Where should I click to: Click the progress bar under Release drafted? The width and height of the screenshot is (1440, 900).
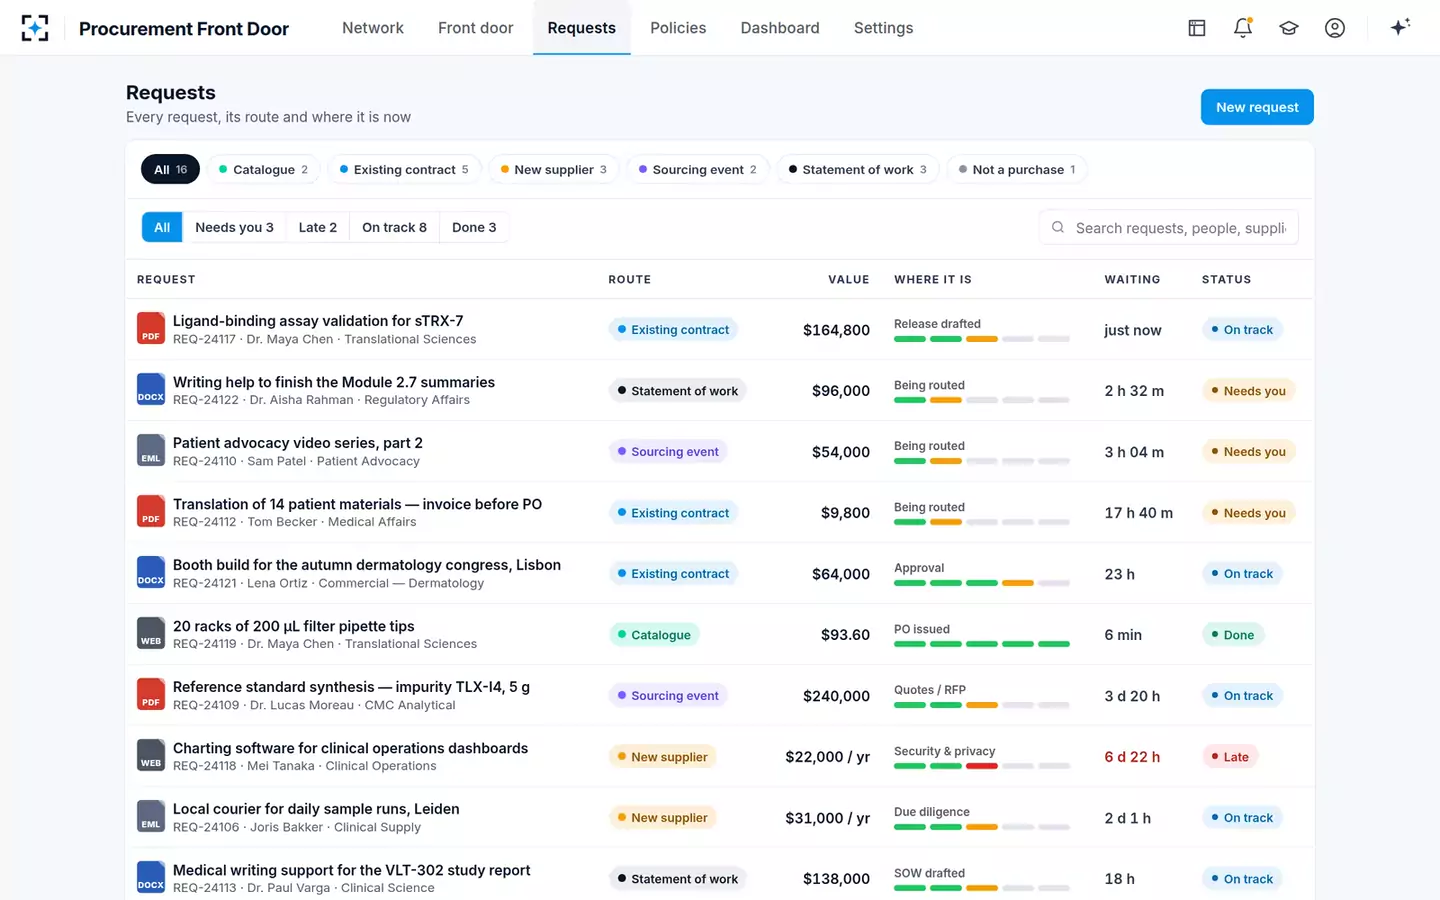pyautogui.click(x=982, y=340)
